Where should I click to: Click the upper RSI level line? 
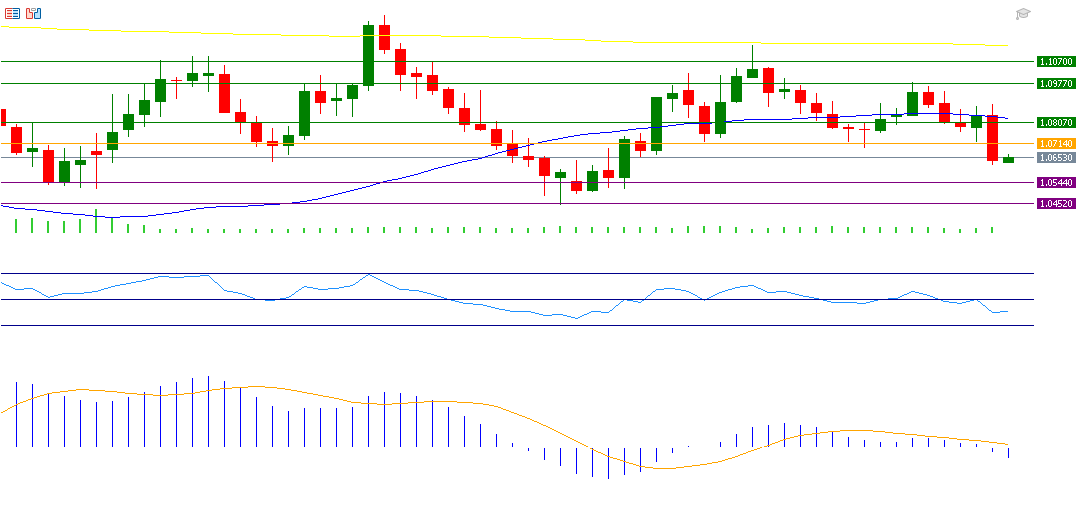(500, 273)
